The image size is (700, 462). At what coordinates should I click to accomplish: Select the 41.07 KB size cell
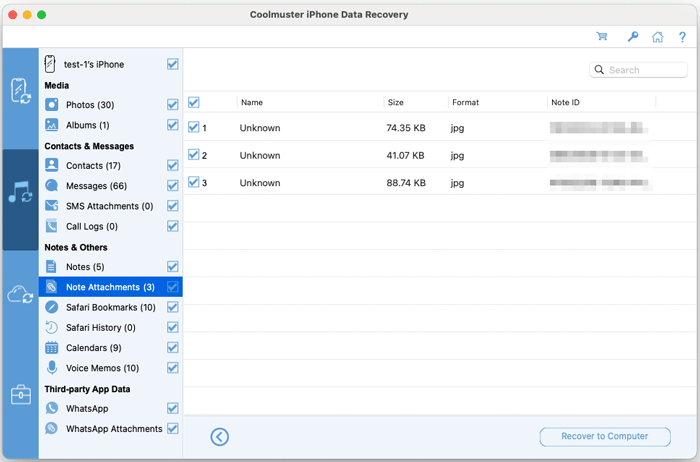click(405, 155)
